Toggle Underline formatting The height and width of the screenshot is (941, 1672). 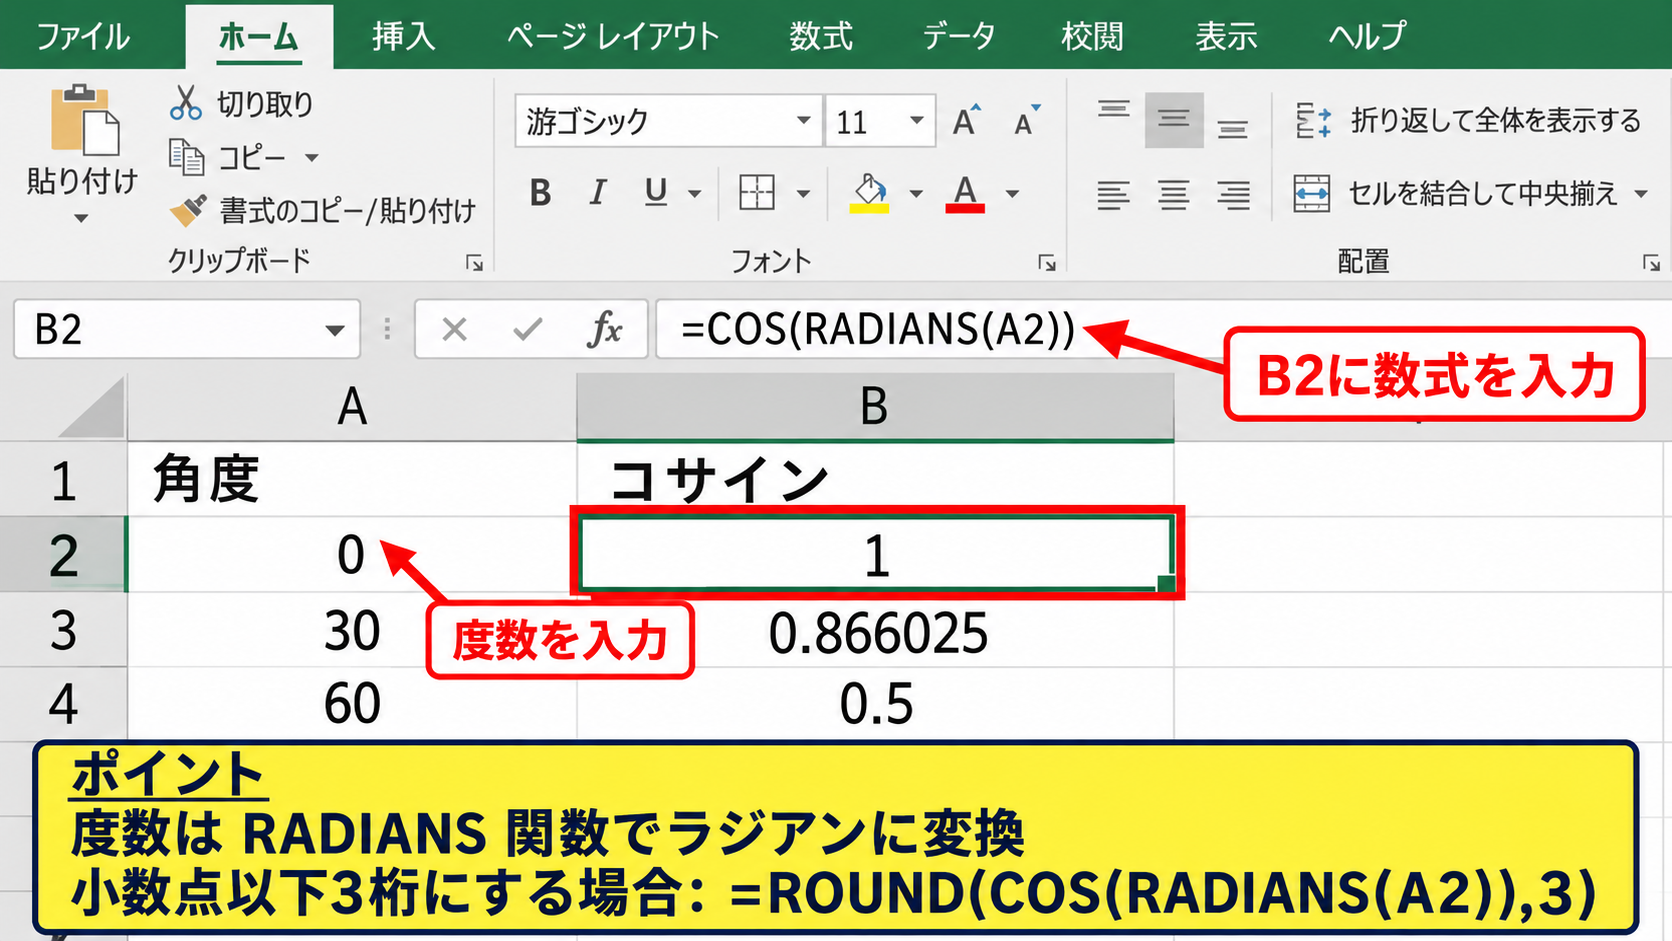coord(656,192)
